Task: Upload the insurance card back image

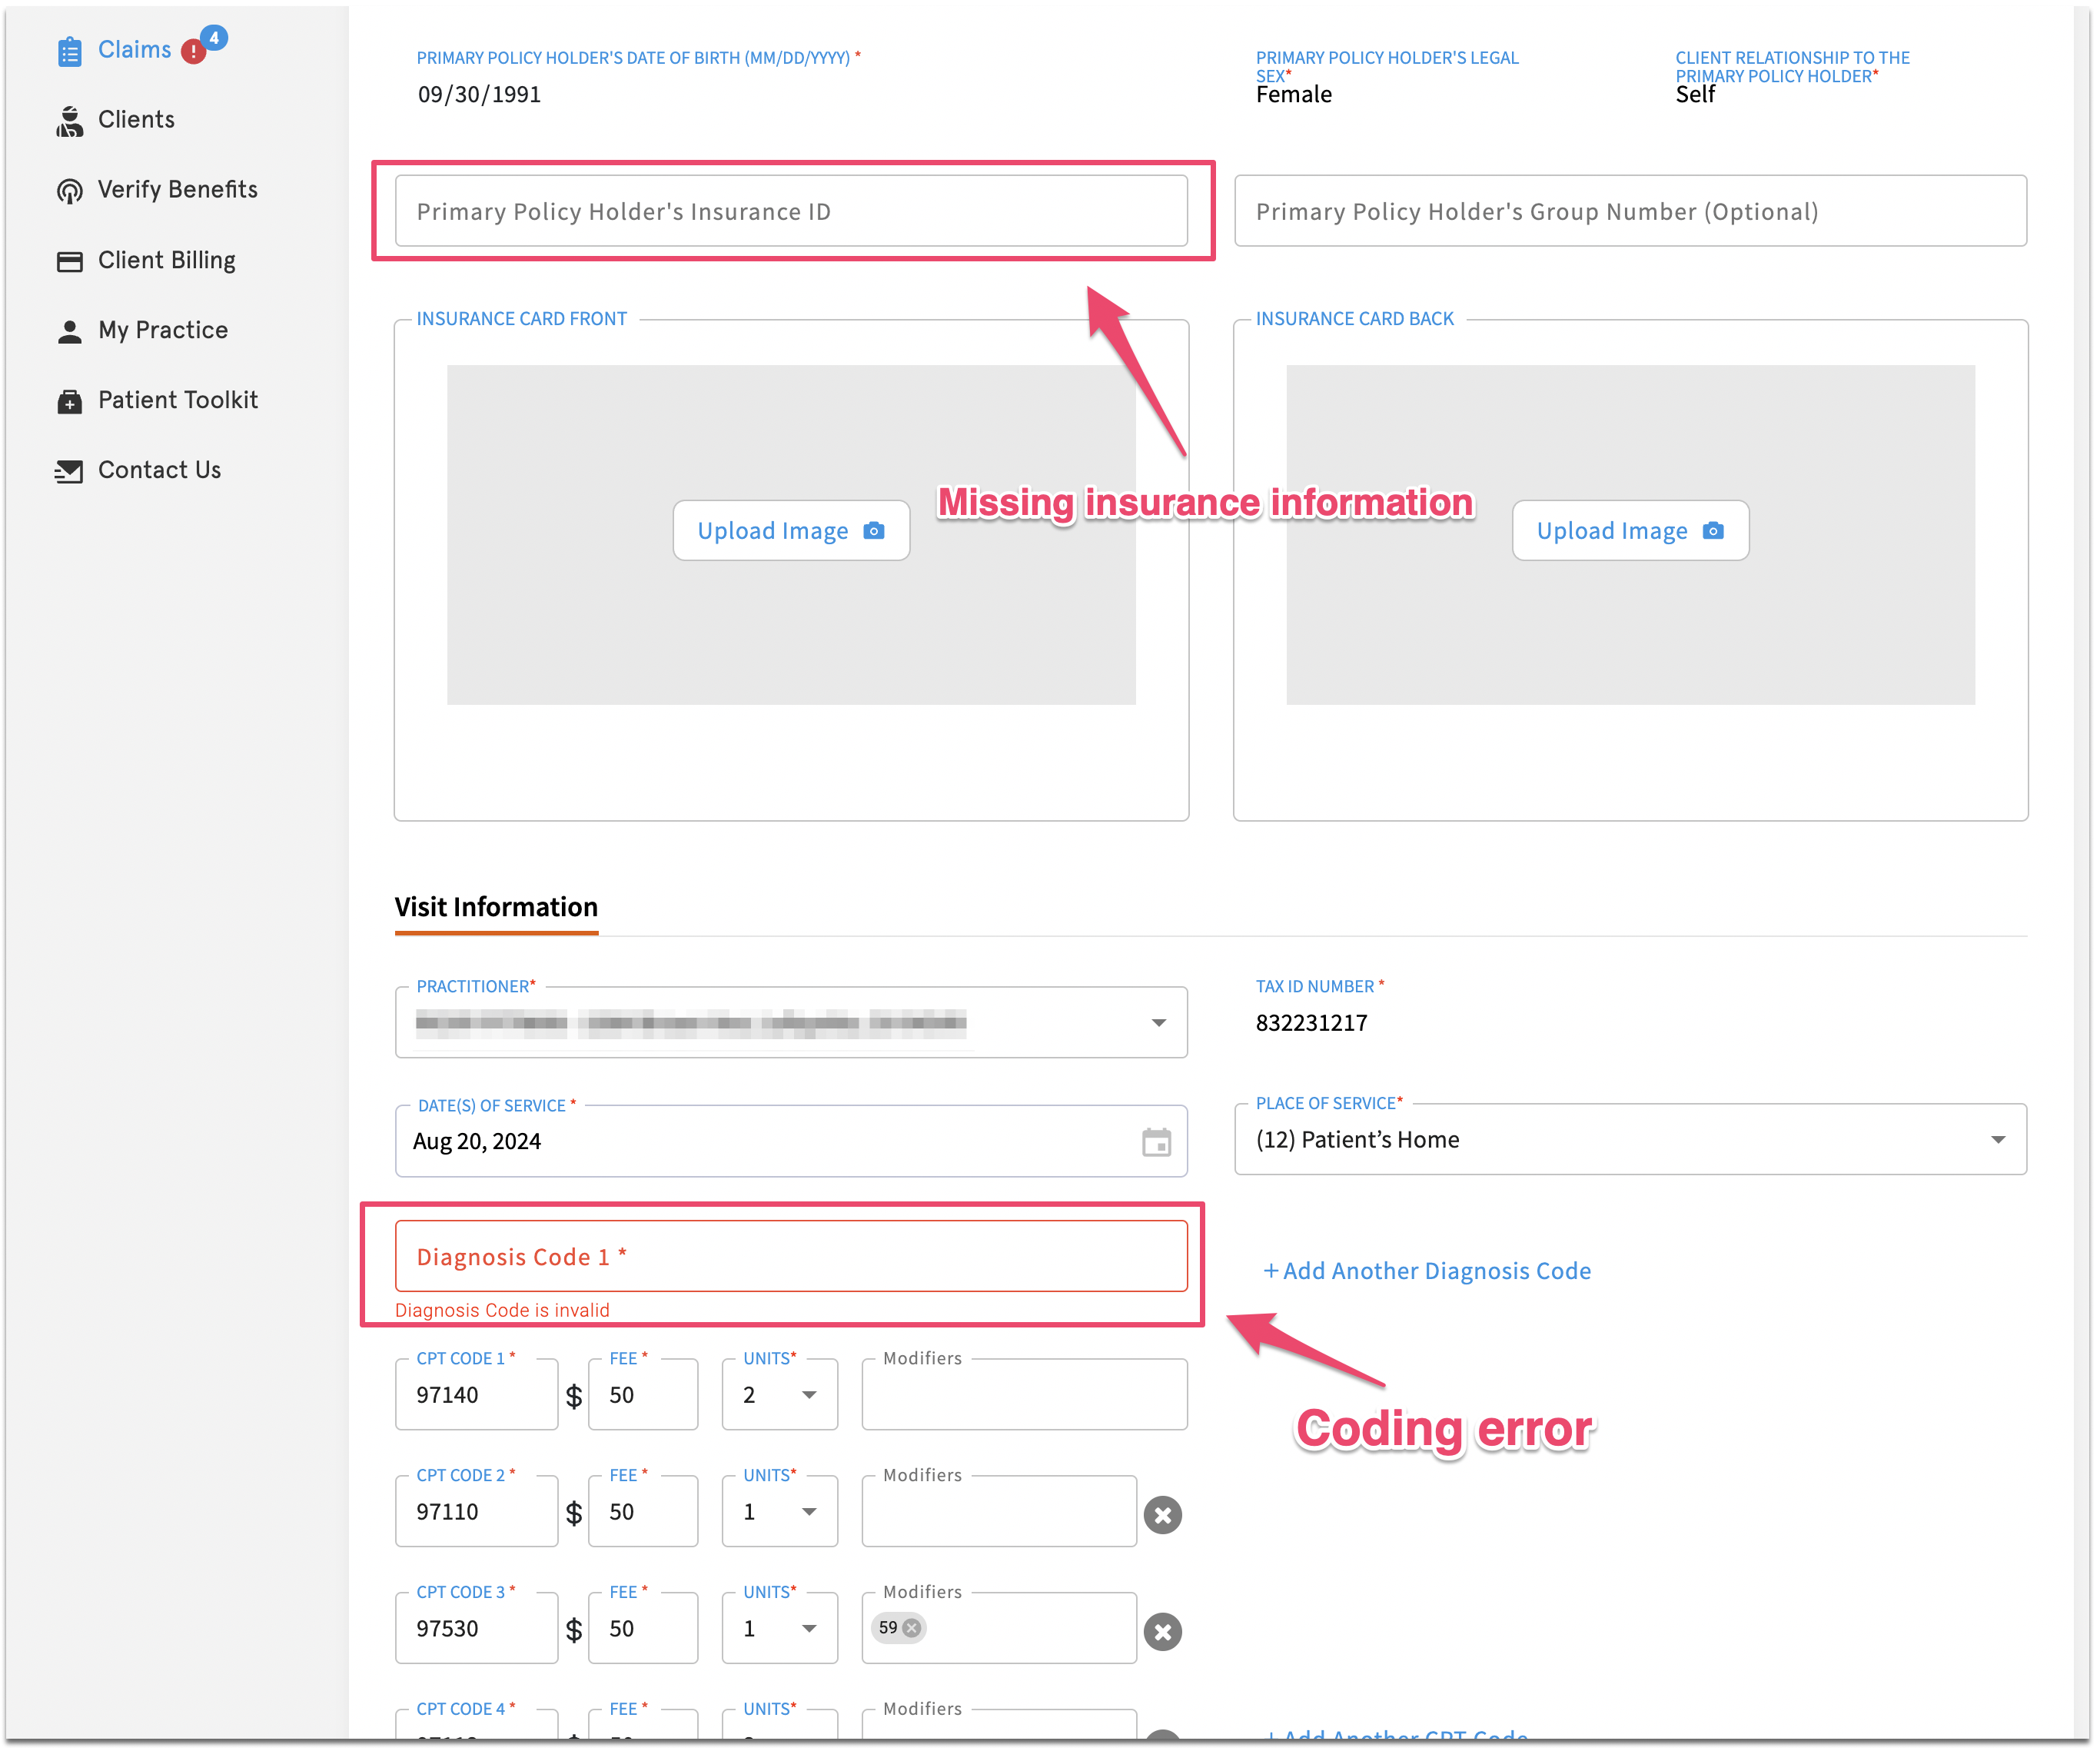Action: (x=1631, y=531)
